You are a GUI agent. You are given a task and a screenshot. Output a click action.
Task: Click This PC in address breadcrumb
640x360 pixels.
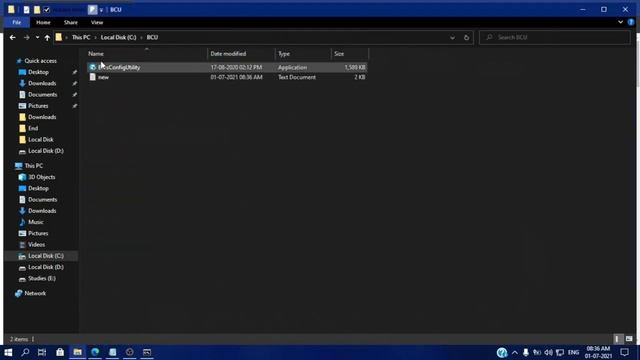coord(81,37)
